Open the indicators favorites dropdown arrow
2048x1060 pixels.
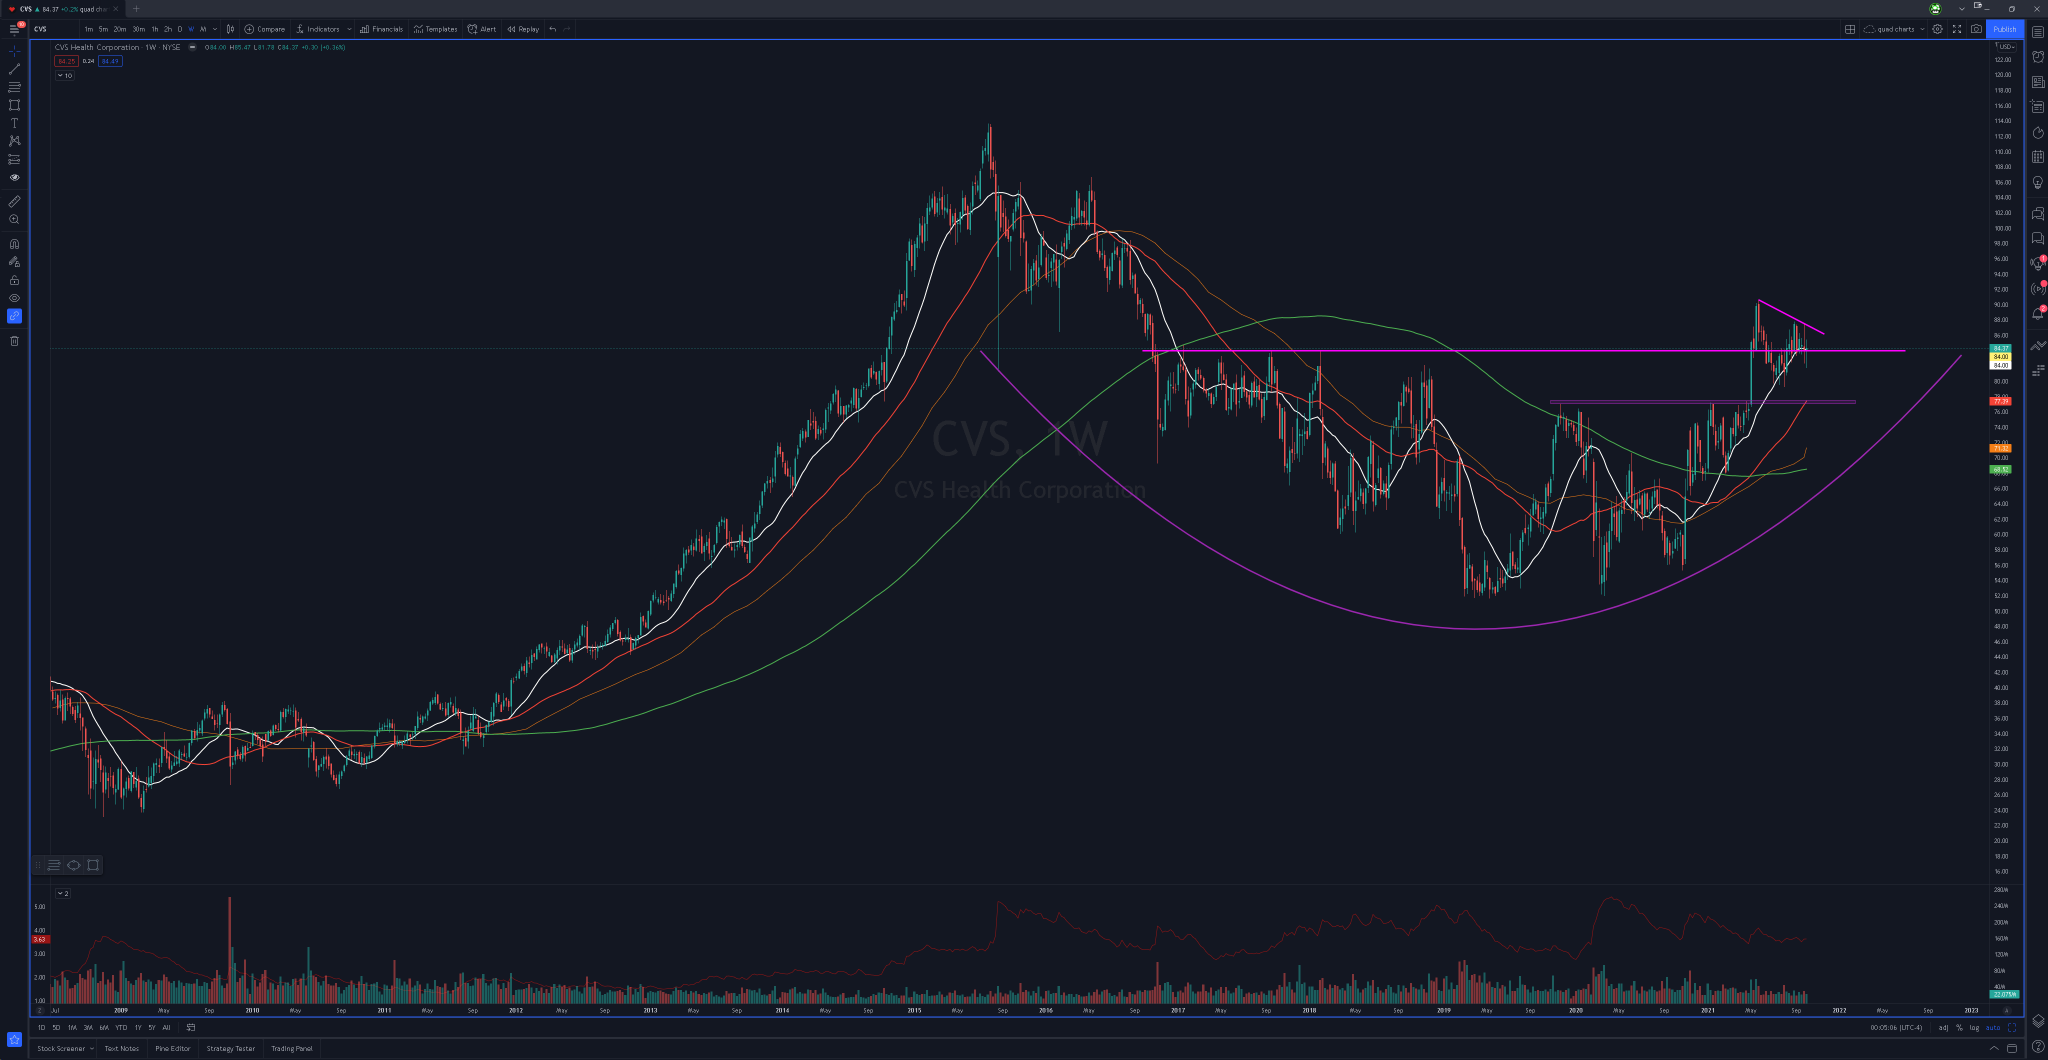click(349, 29)
